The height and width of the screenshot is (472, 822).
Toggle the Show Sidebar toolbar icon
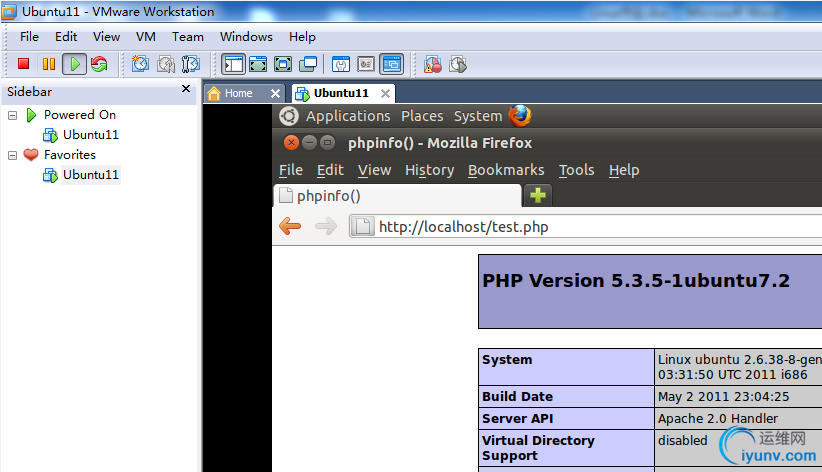point(233,64)
